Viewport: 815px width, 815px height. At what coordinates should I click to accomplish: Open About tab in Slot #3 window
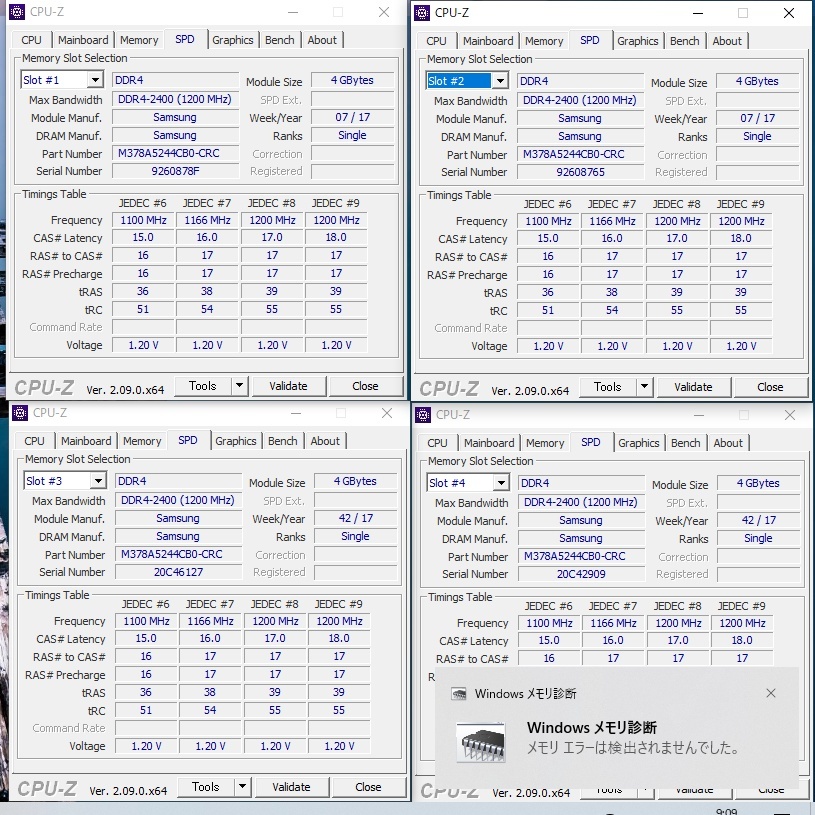pos(325,441)
